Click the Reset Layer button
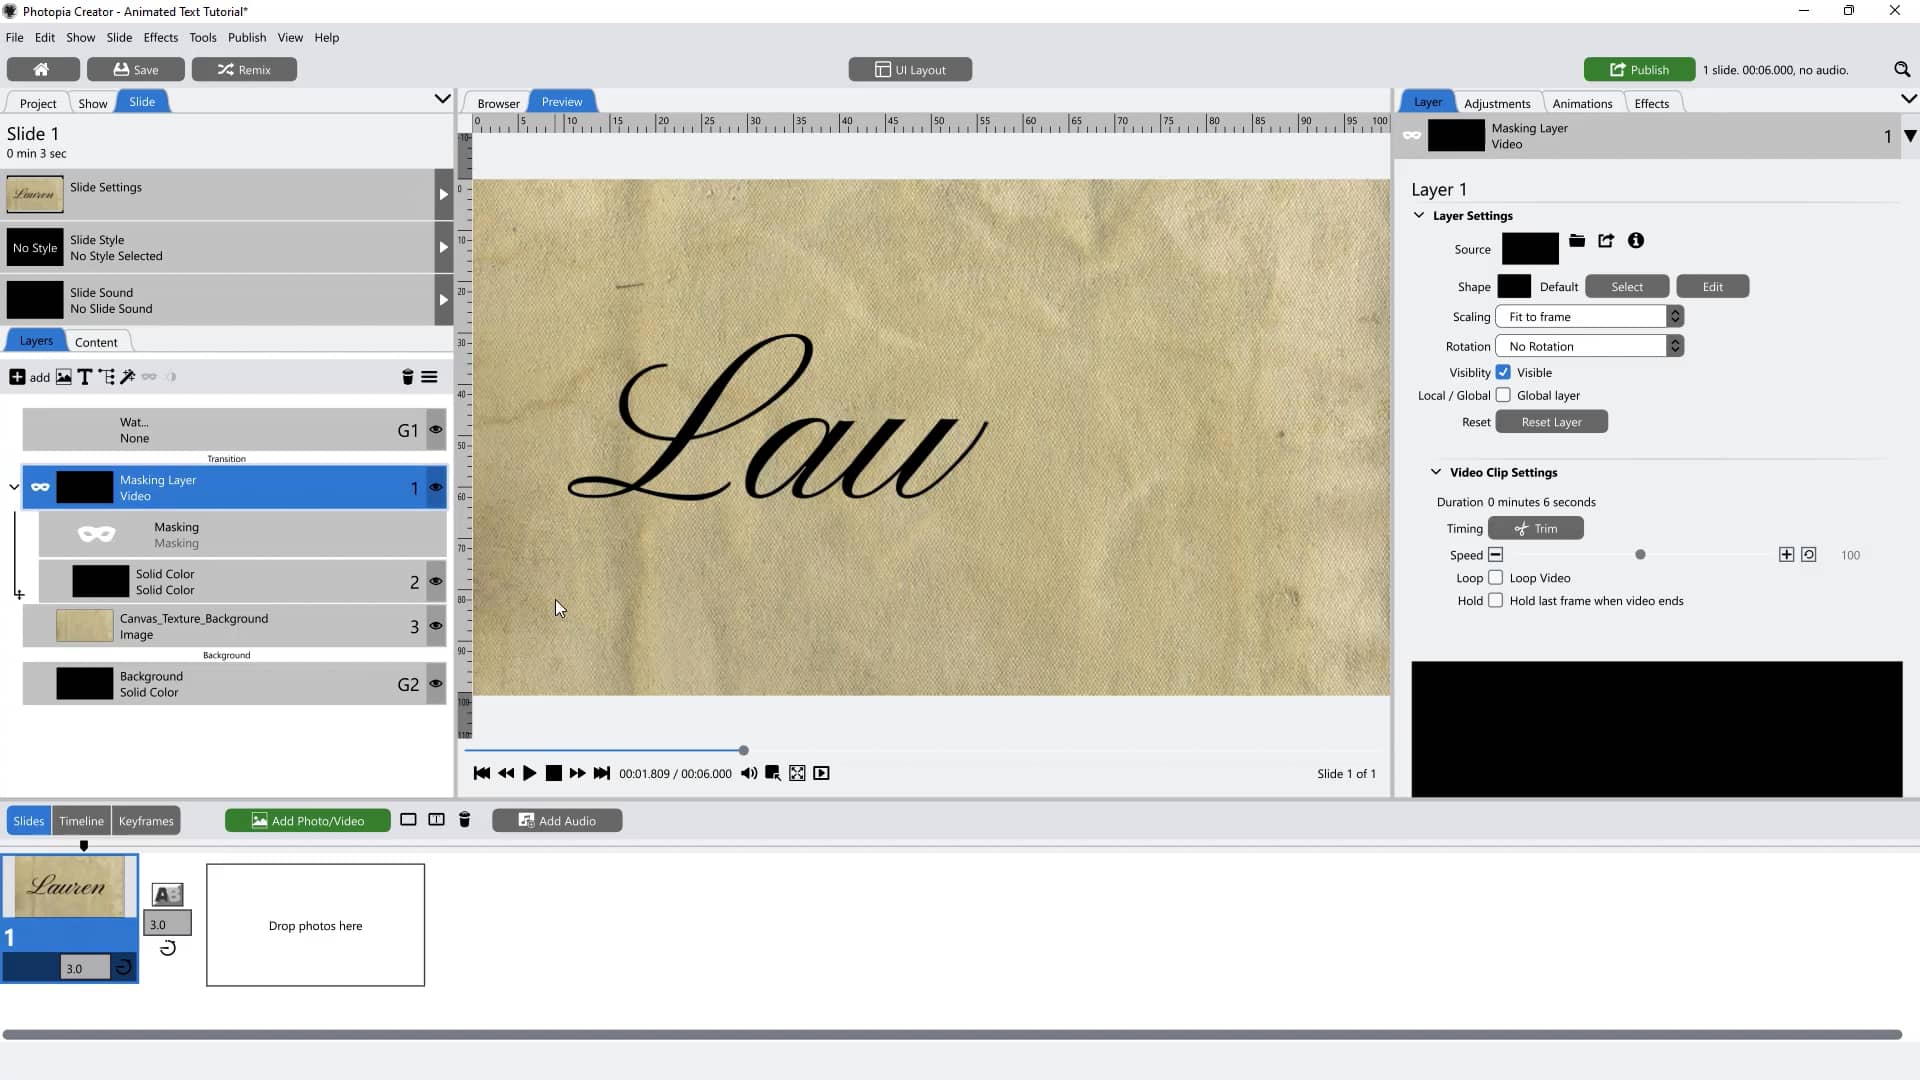Image resolution: width=1920 pixels, height=1080 pixels. point(1552,421)
